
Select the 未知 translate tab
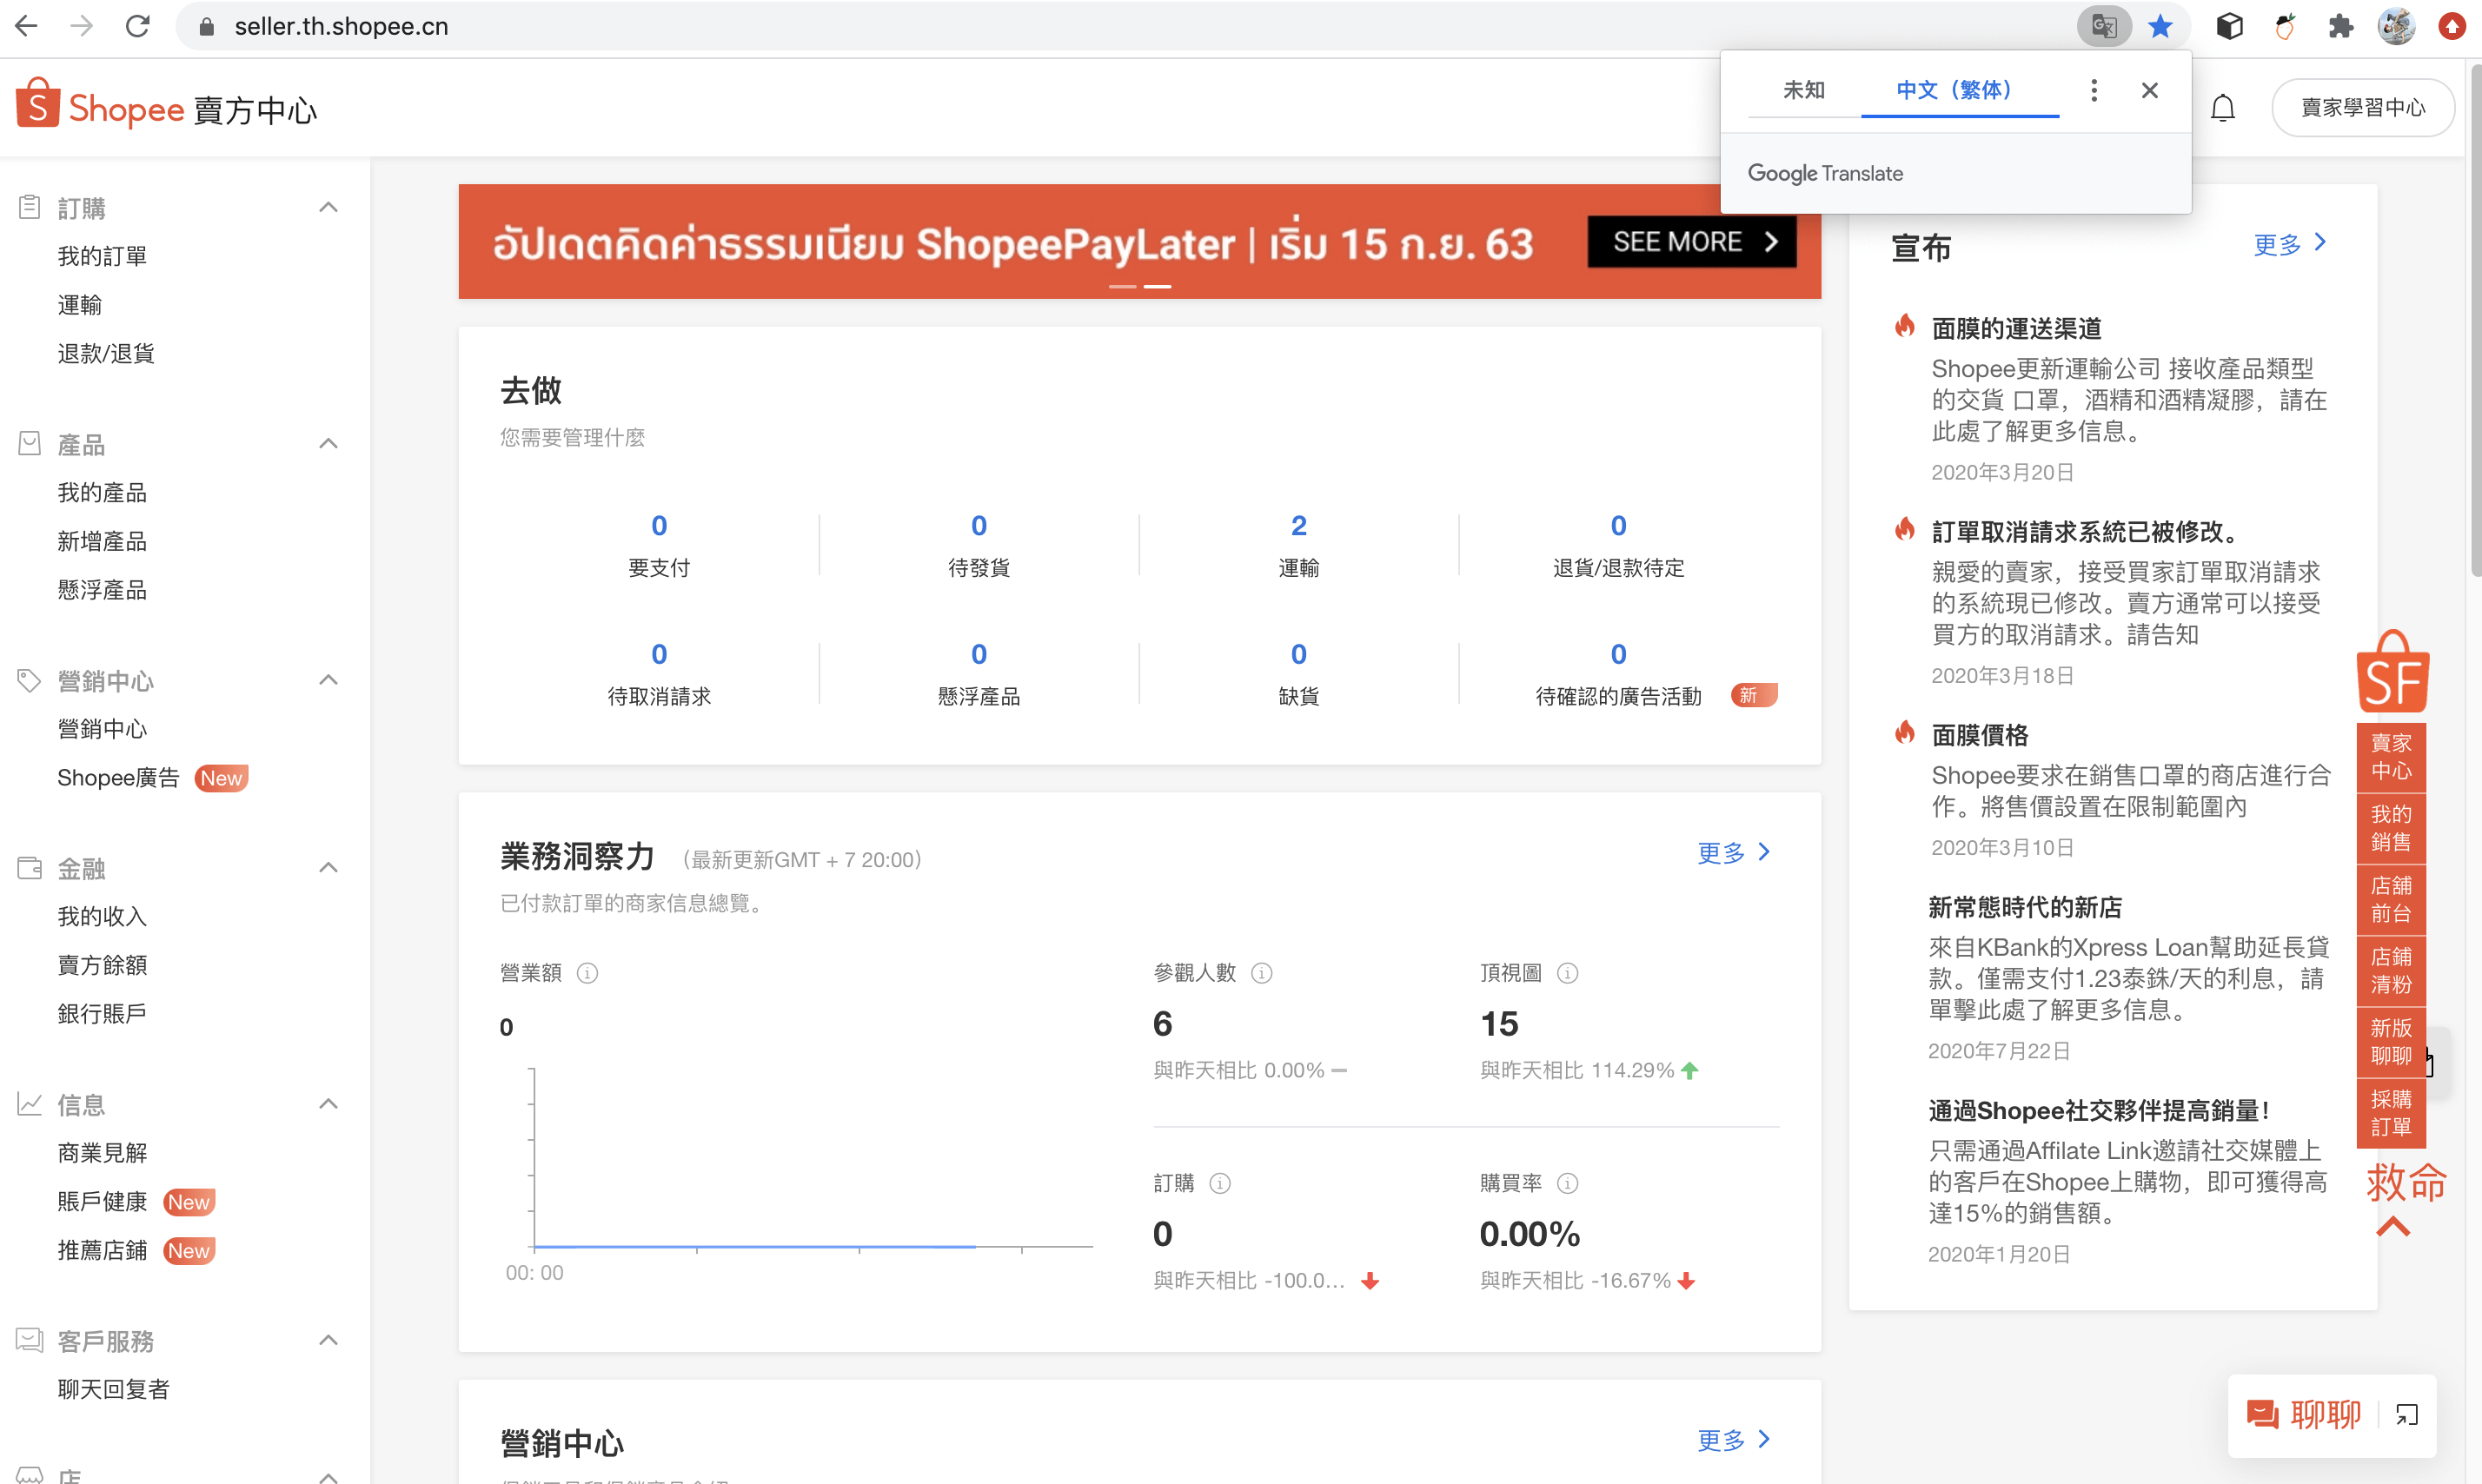point(1804,90)
